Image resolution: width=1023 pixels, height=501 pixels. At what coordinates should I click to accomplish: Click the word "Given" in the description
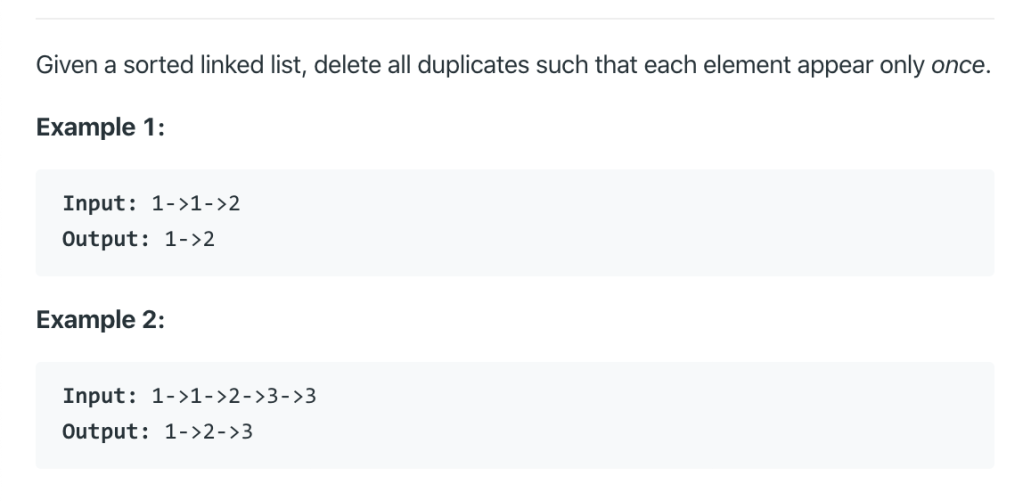point(60,67)
